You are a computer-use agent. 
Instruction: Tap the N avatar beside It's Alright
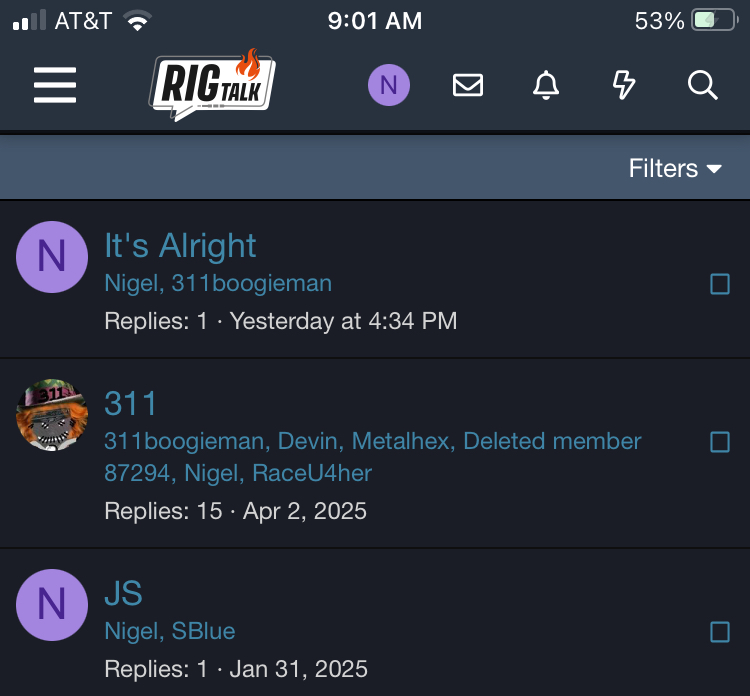click(x=52, y=257)
